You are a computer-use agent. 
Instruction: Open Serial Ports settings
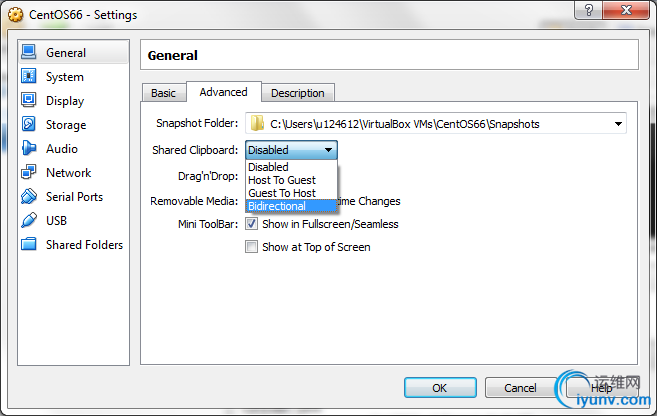pos(73,196)
